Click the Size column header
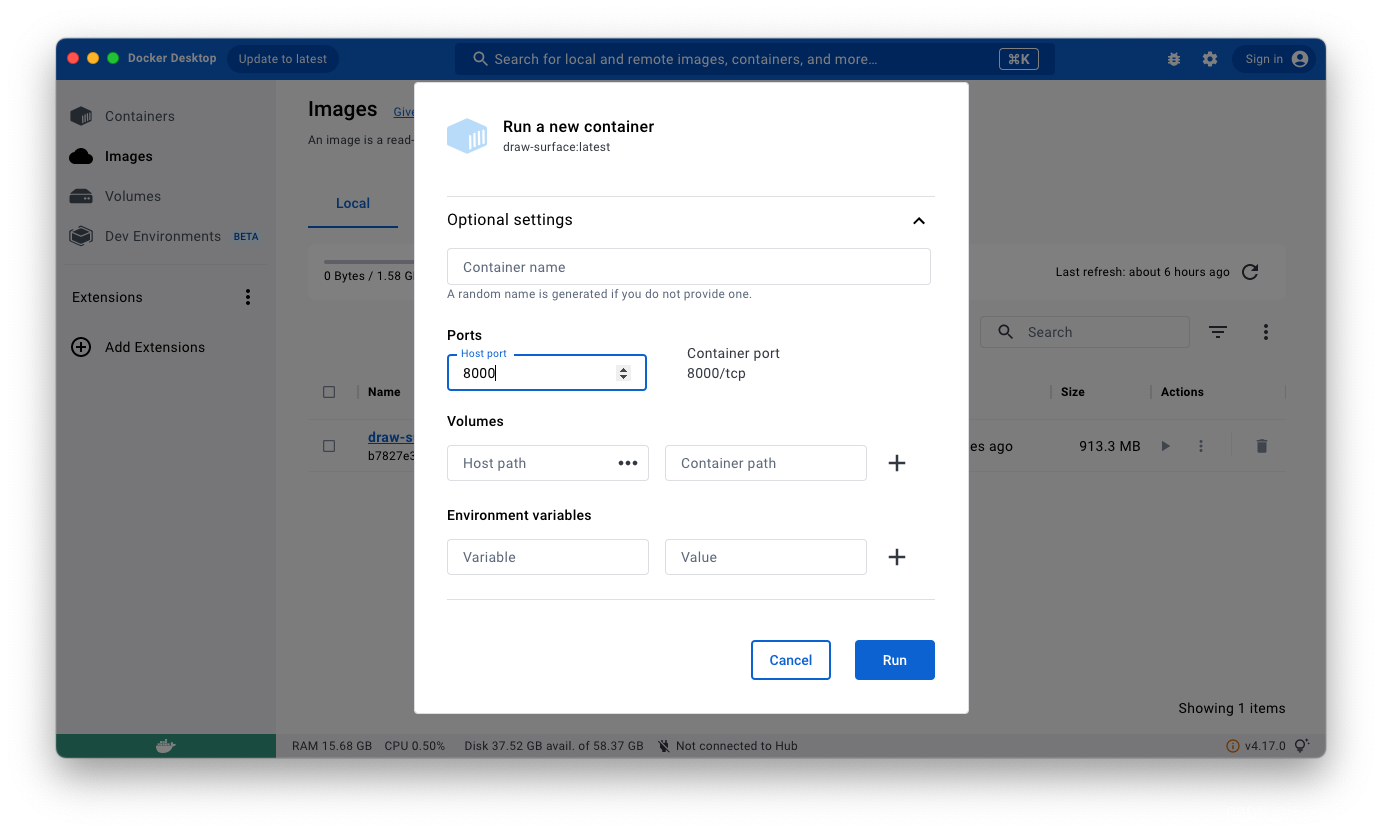 [1073, 392]
